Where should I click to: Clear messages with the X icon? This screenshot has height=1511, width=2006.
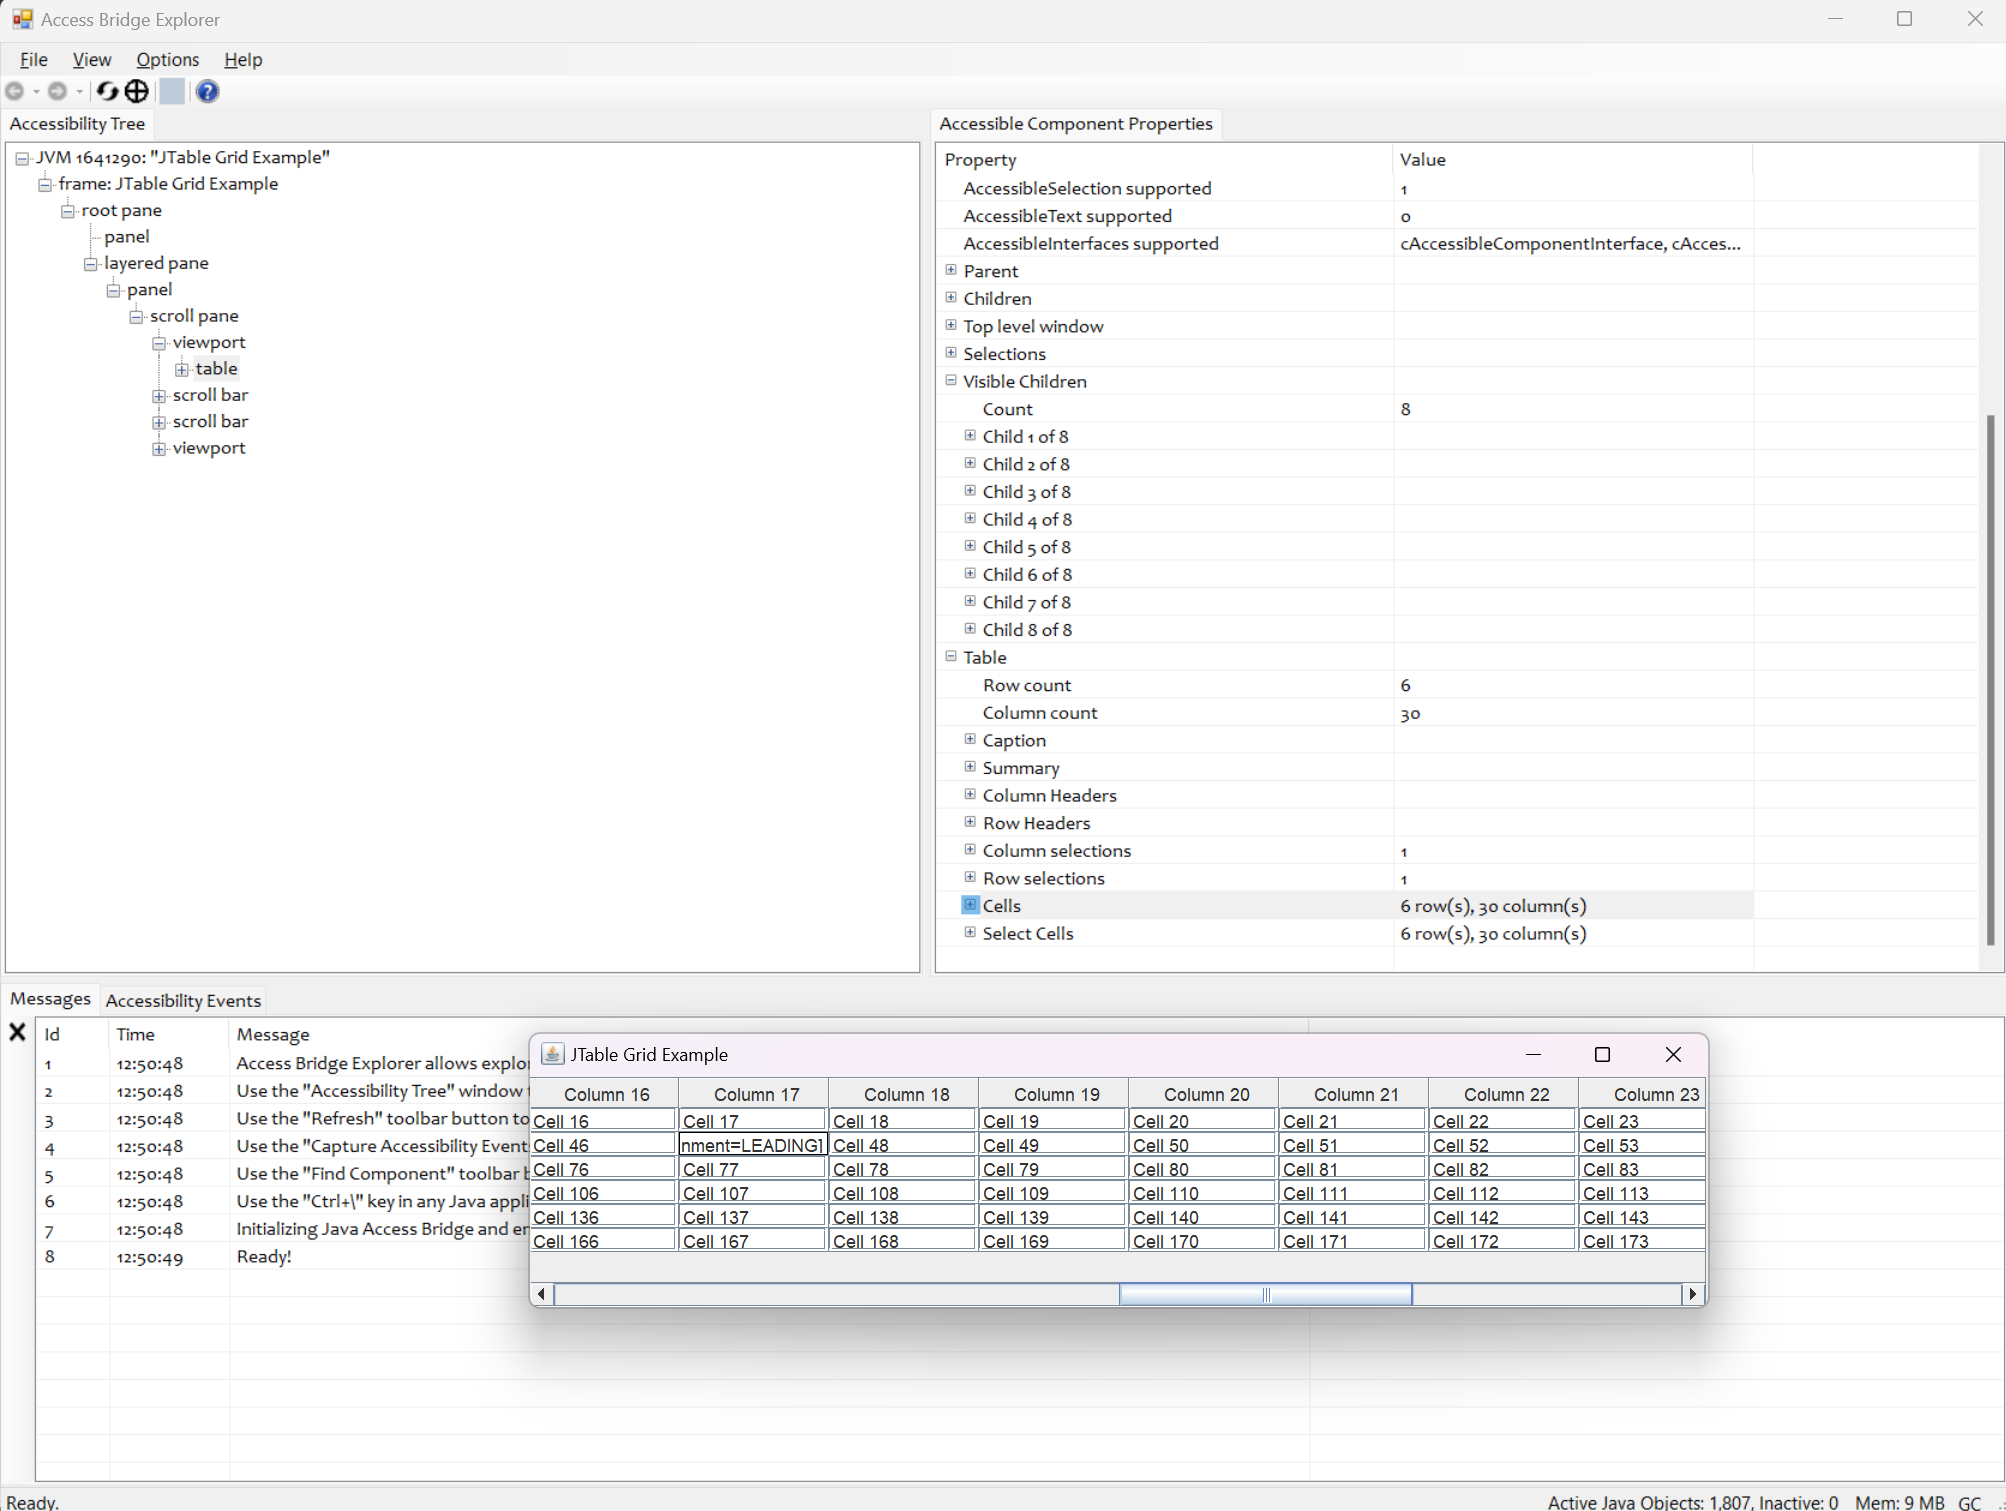17,1032
